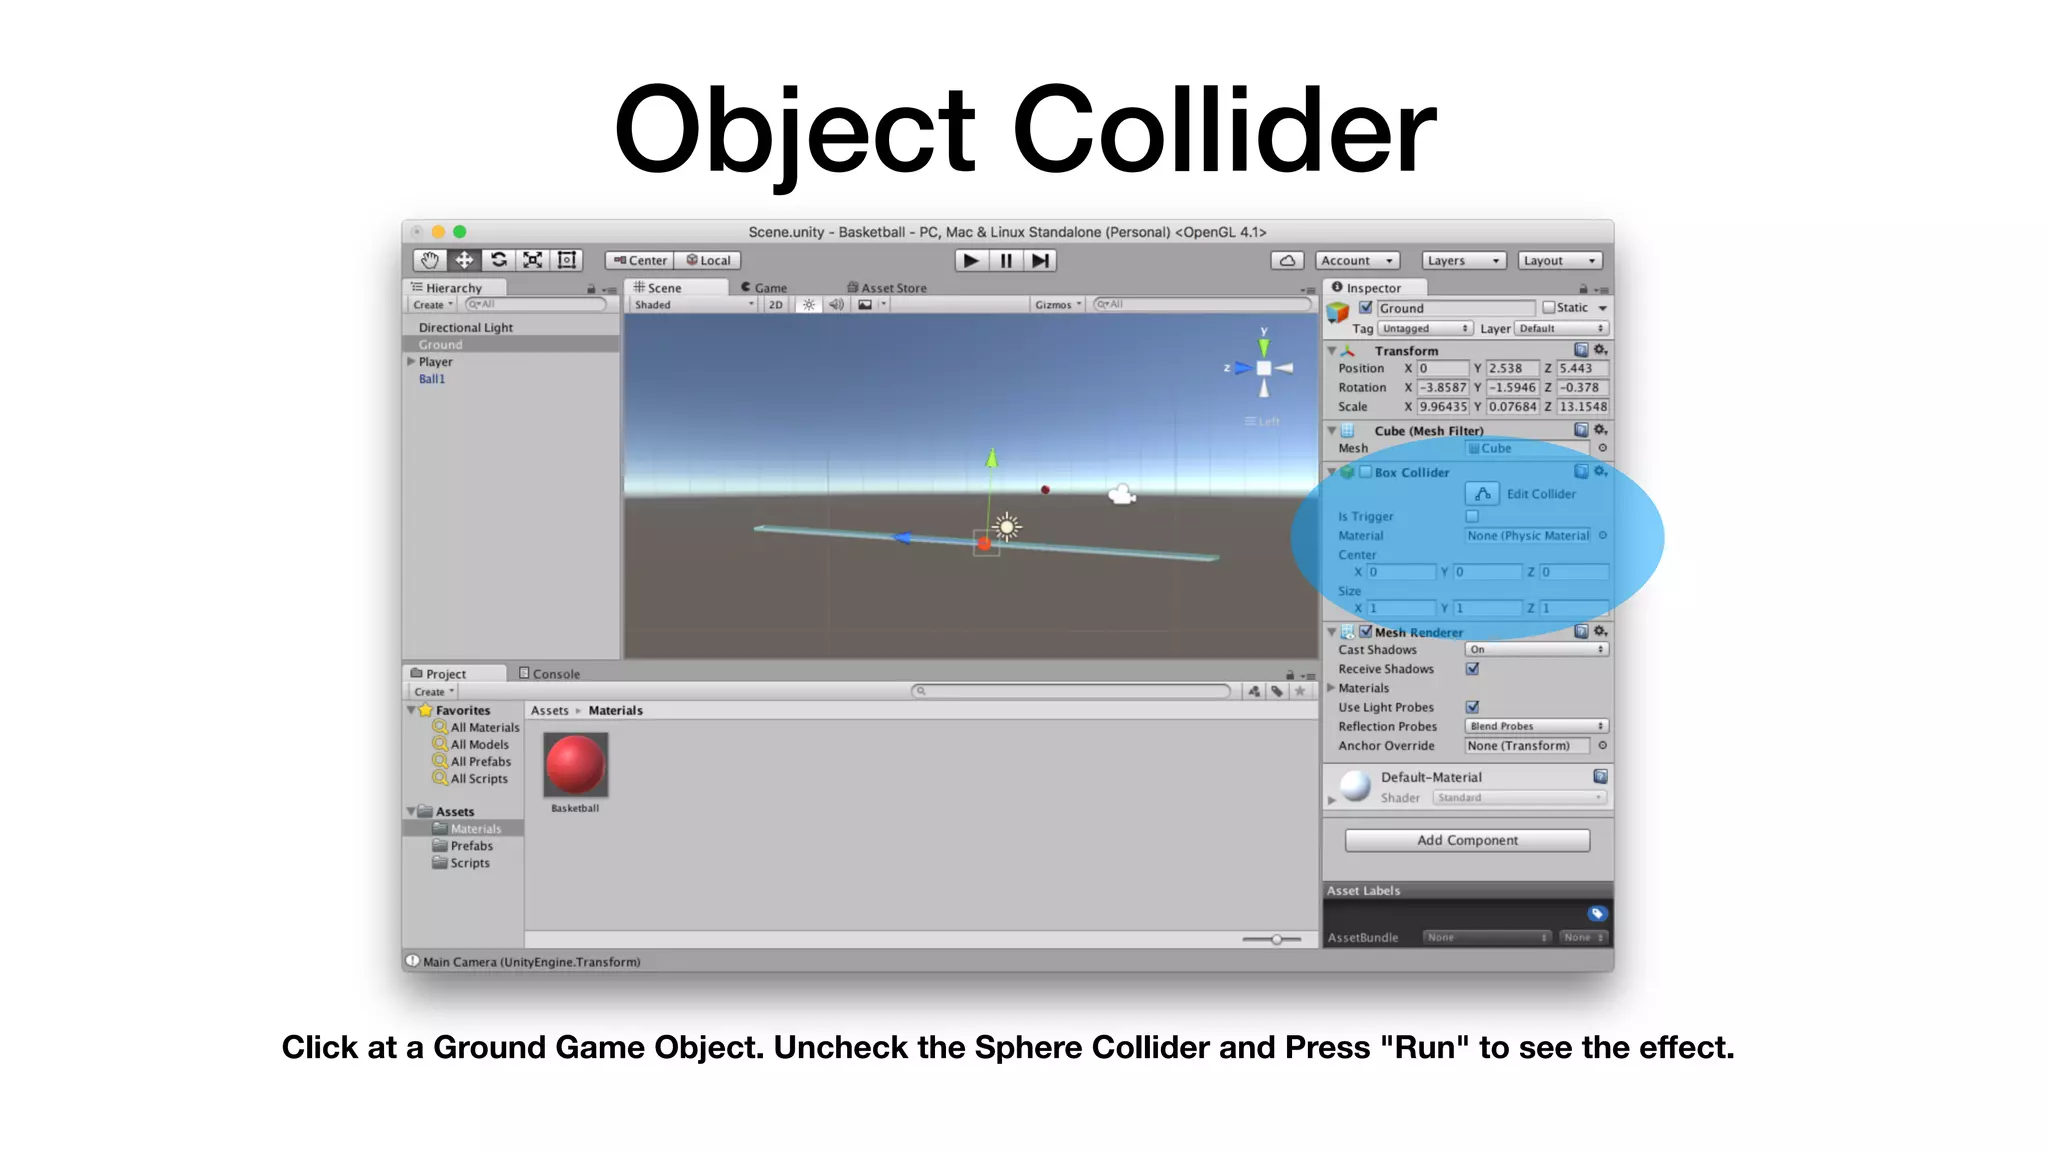The height and width of the screenshot is (1152, 2048).
Task: Open the Layers dropdown
Action: pos(1463,260)
